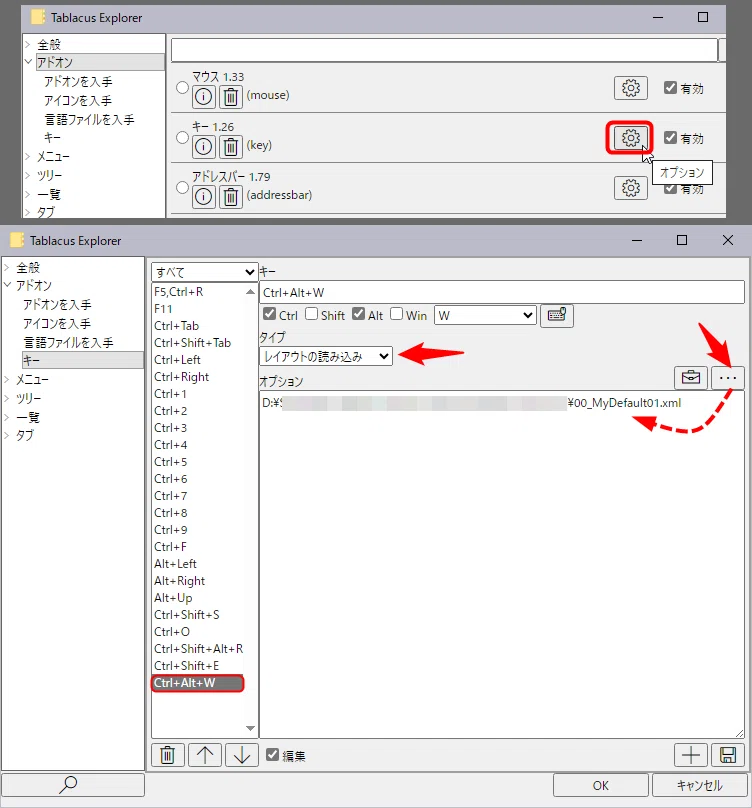
Task: Click the toolbox icon above options
Action: pyautogui.click(x=691, y=378)
